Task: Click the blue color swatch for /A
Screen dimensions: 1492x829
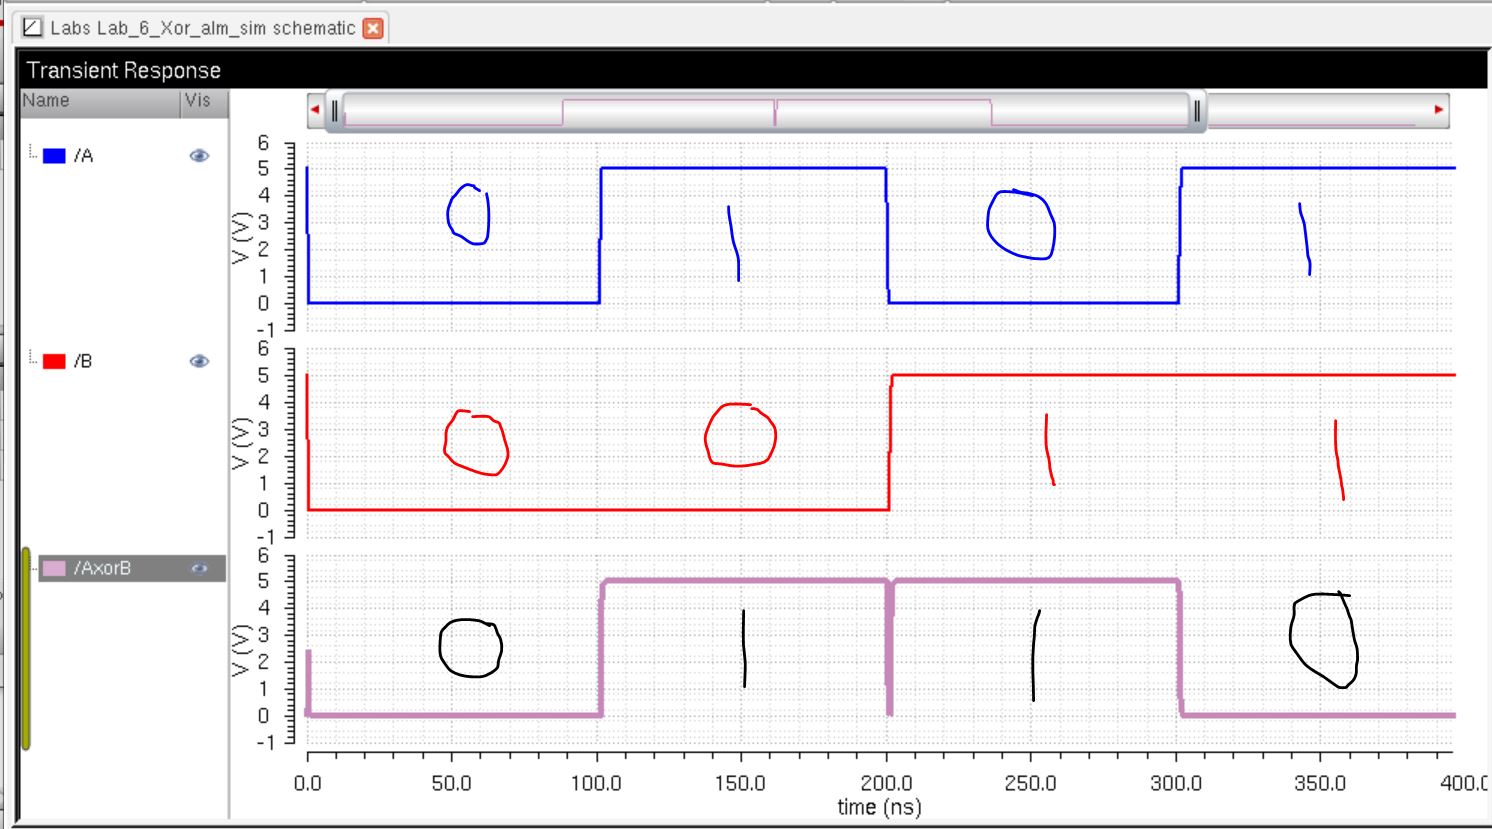Action: [x=54, y=155]
